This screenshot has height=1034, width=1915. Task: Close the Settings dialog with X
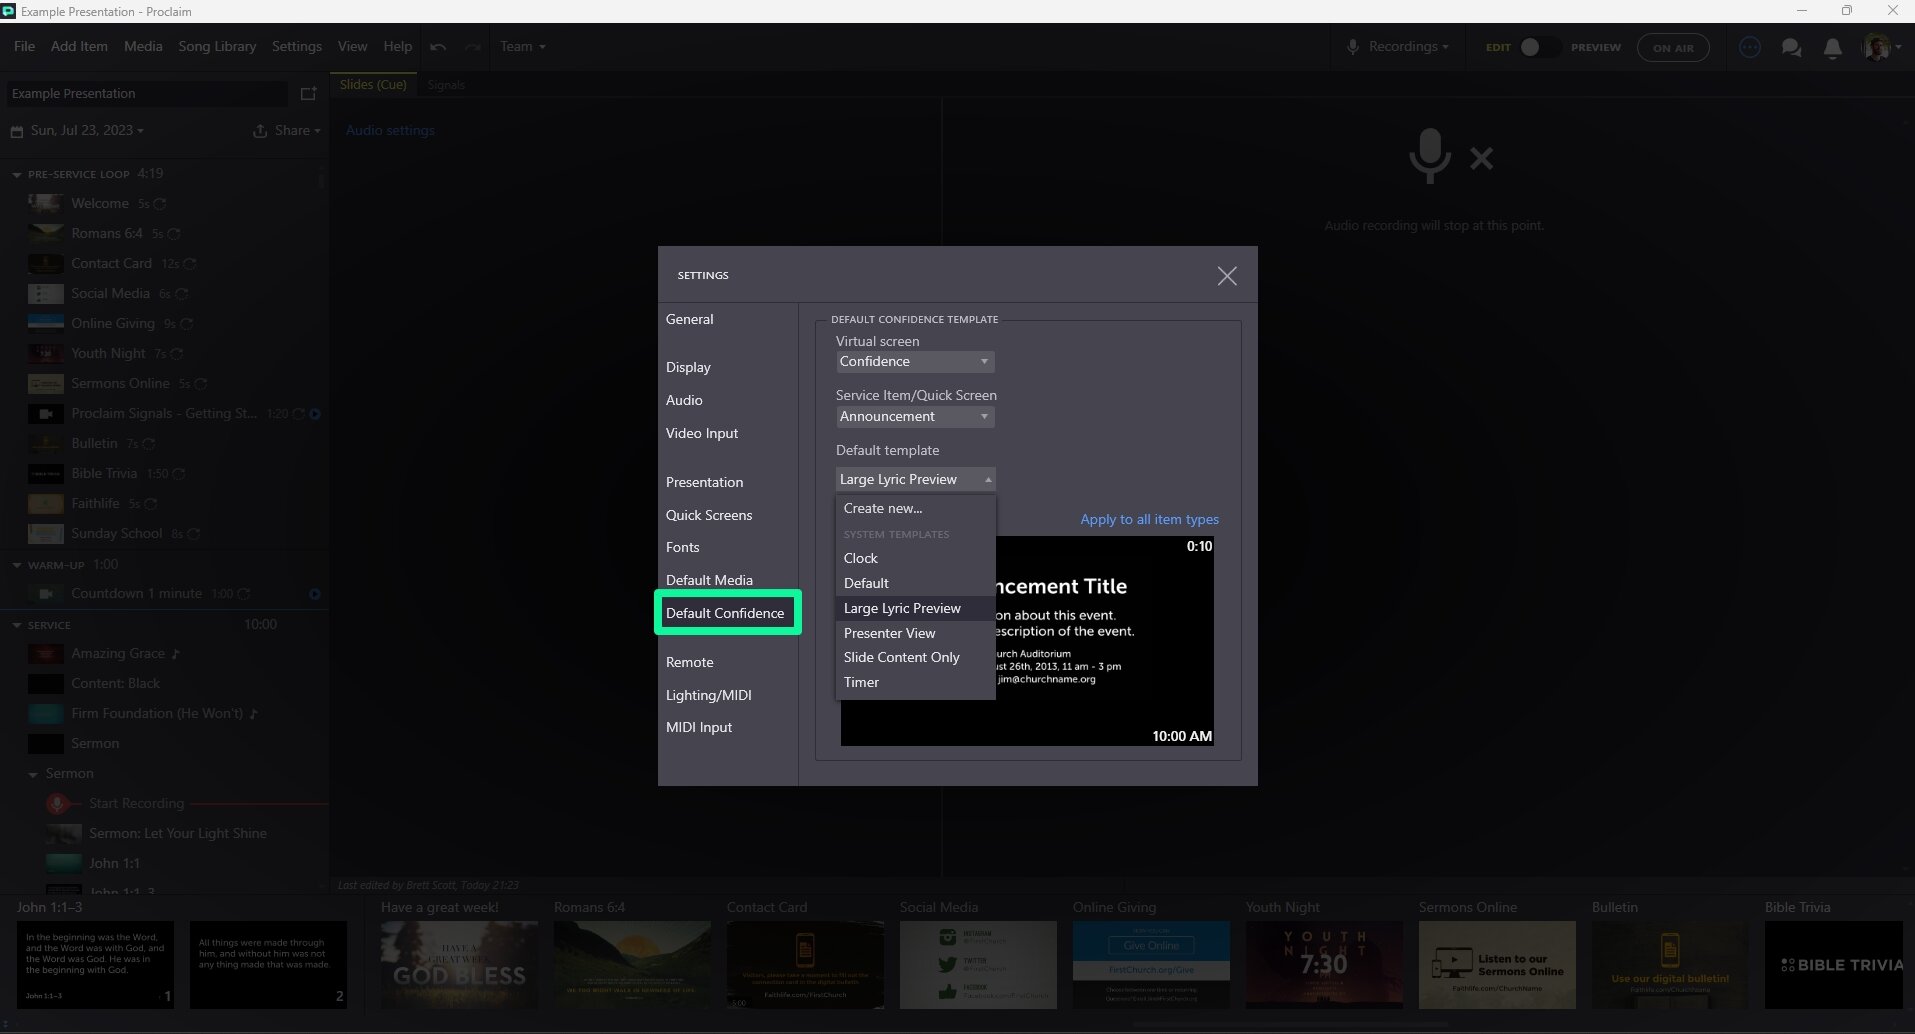click(1227, 276)
